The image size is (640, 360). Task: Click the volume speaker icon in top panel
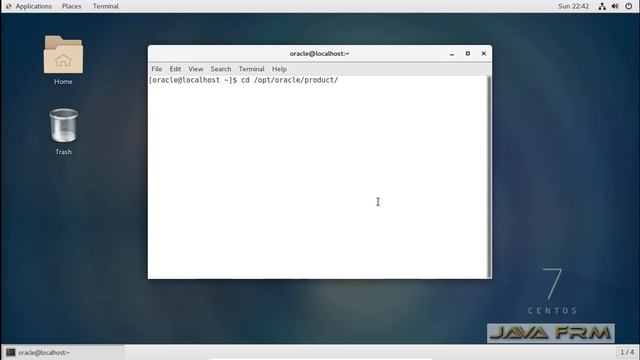click(x=615, y=6)
